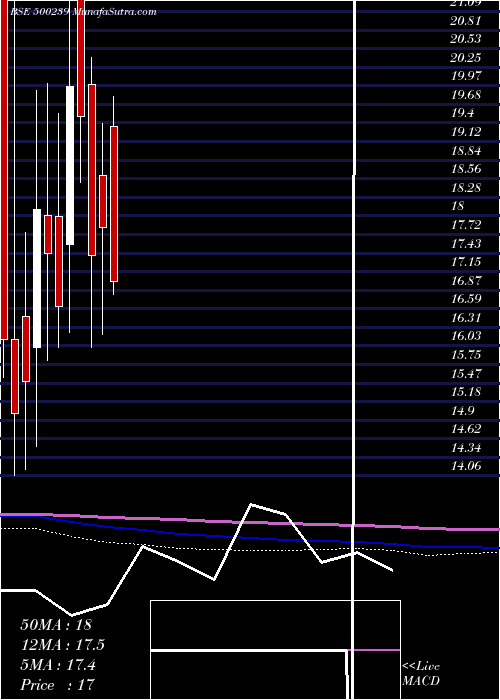Click the 50MA : 18 indicator text

pyautogui.click(x=56, y=625)
